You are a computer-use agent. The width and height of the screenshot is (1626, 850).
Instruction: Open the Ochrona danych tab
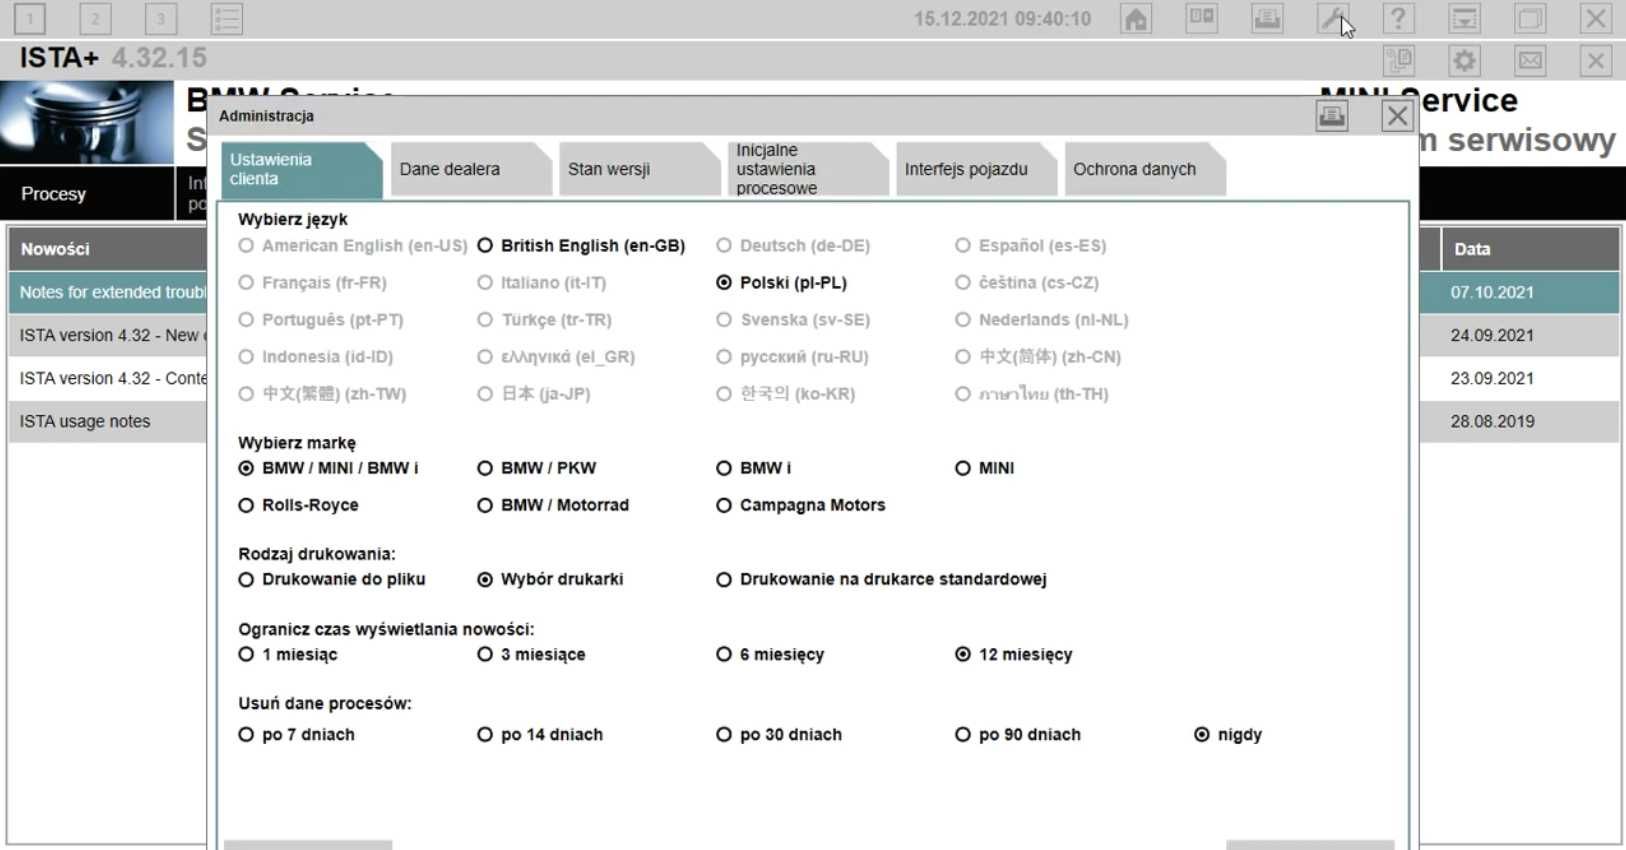[1144, 169]
